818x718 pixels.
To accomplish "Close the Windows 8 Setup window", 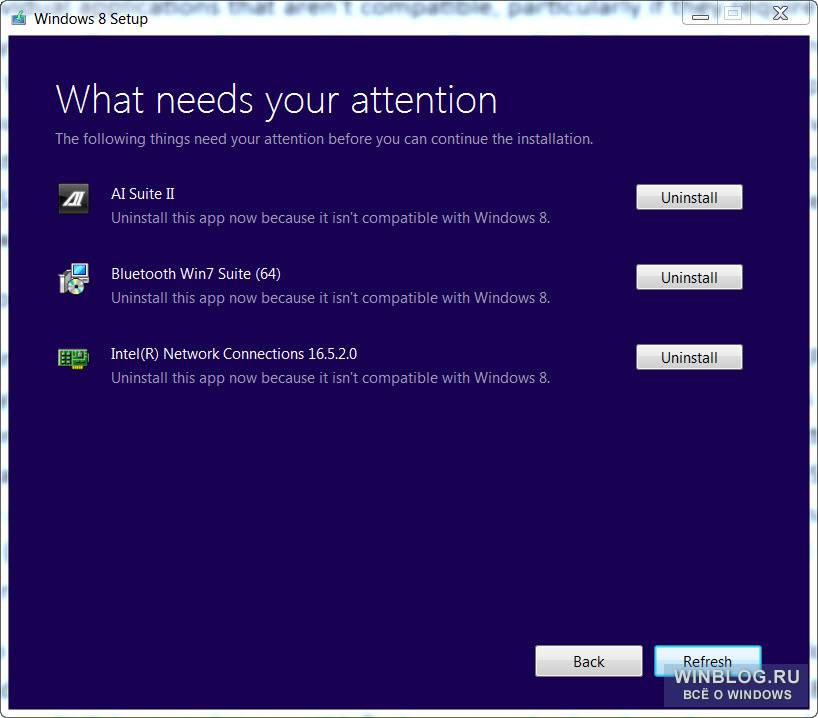I will [x=780, y=15].
